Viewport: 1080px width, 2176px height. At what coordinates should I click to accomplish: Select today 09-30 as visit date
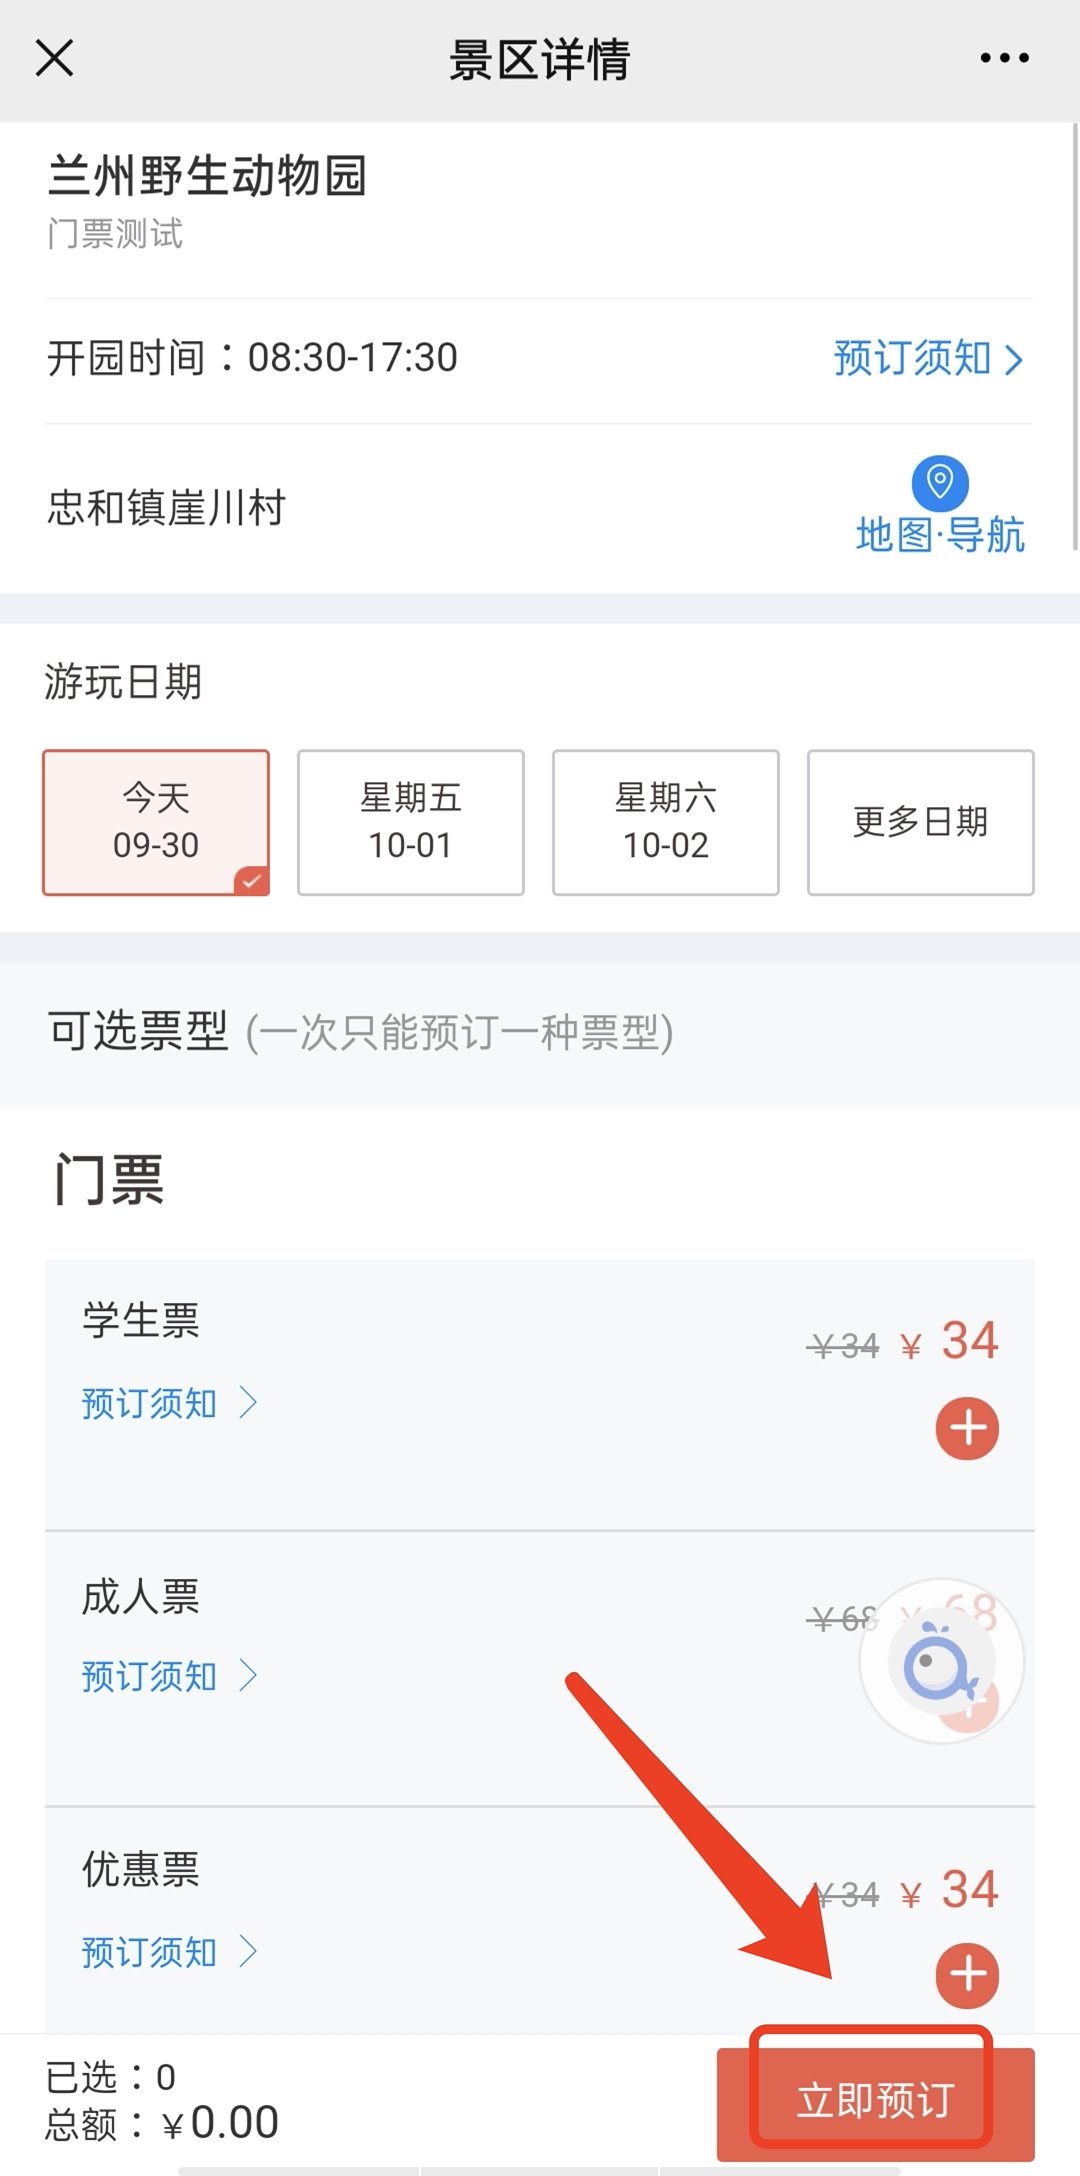[156, 822]
